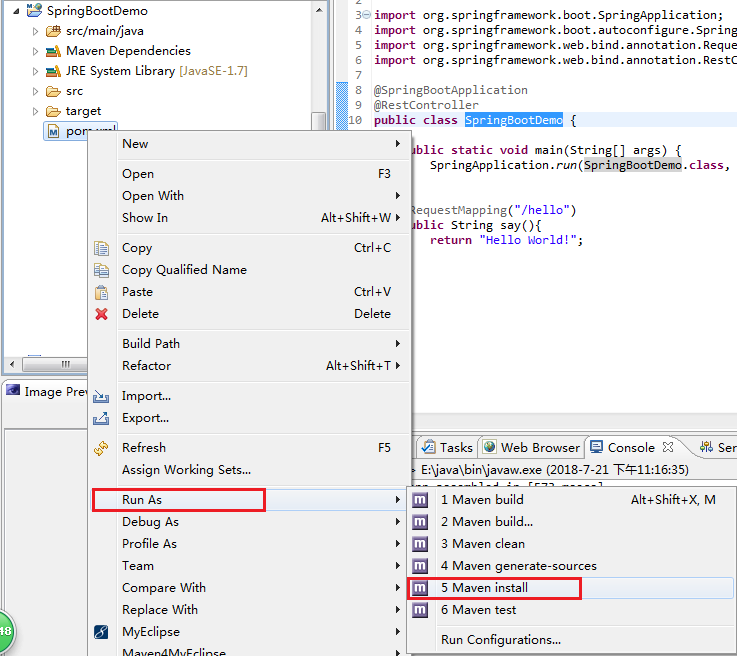This screenshot has width=737, height=656.
Task: Click the Maven install run icon
Action: (x=421, y=588)
